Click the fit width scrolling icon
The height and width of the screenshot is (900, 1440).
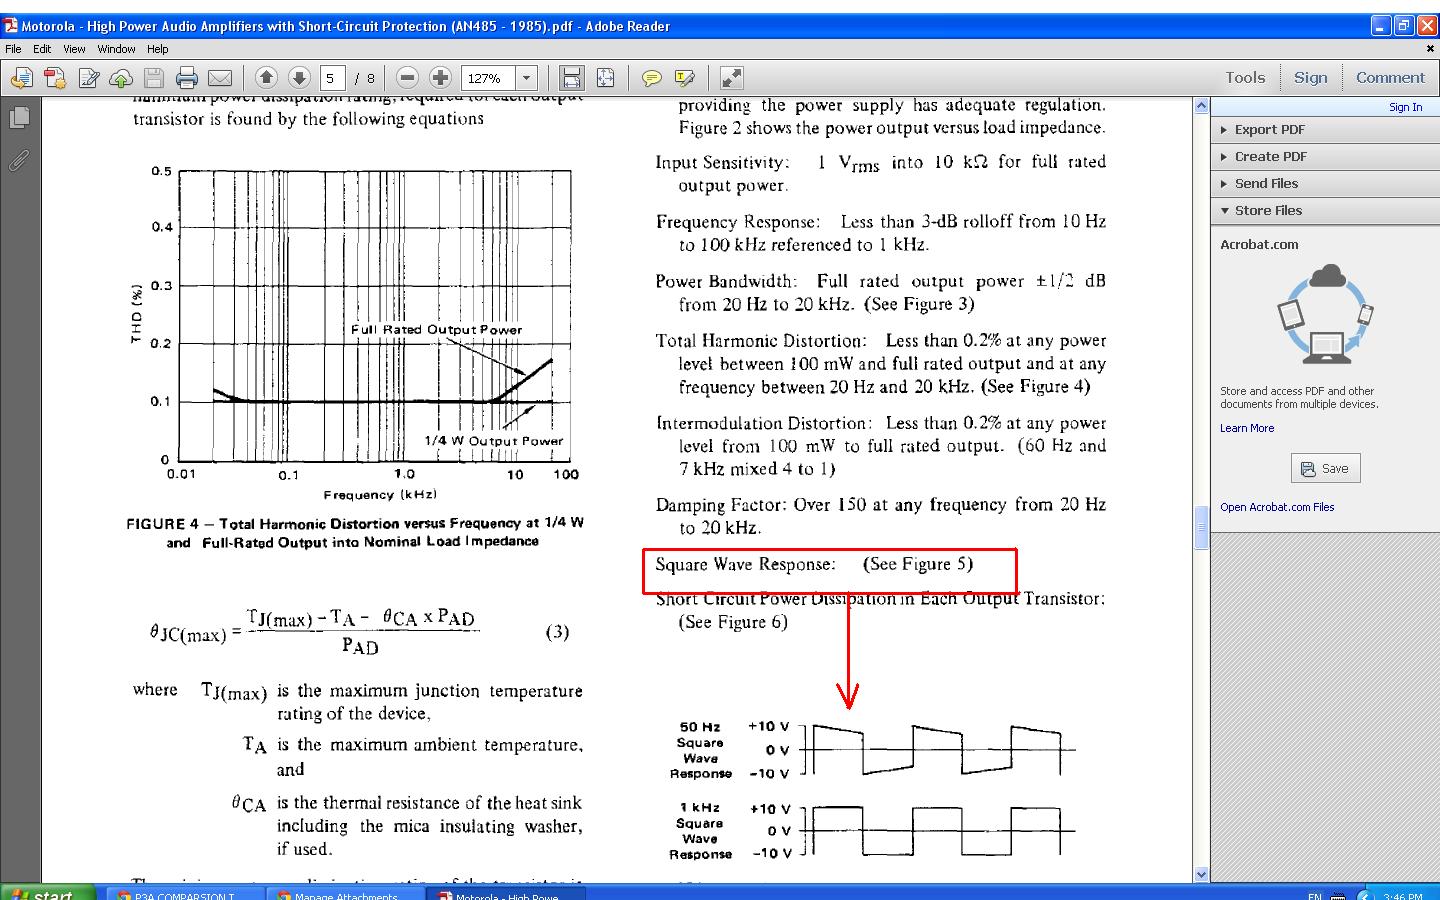click(x=571, y=78)
